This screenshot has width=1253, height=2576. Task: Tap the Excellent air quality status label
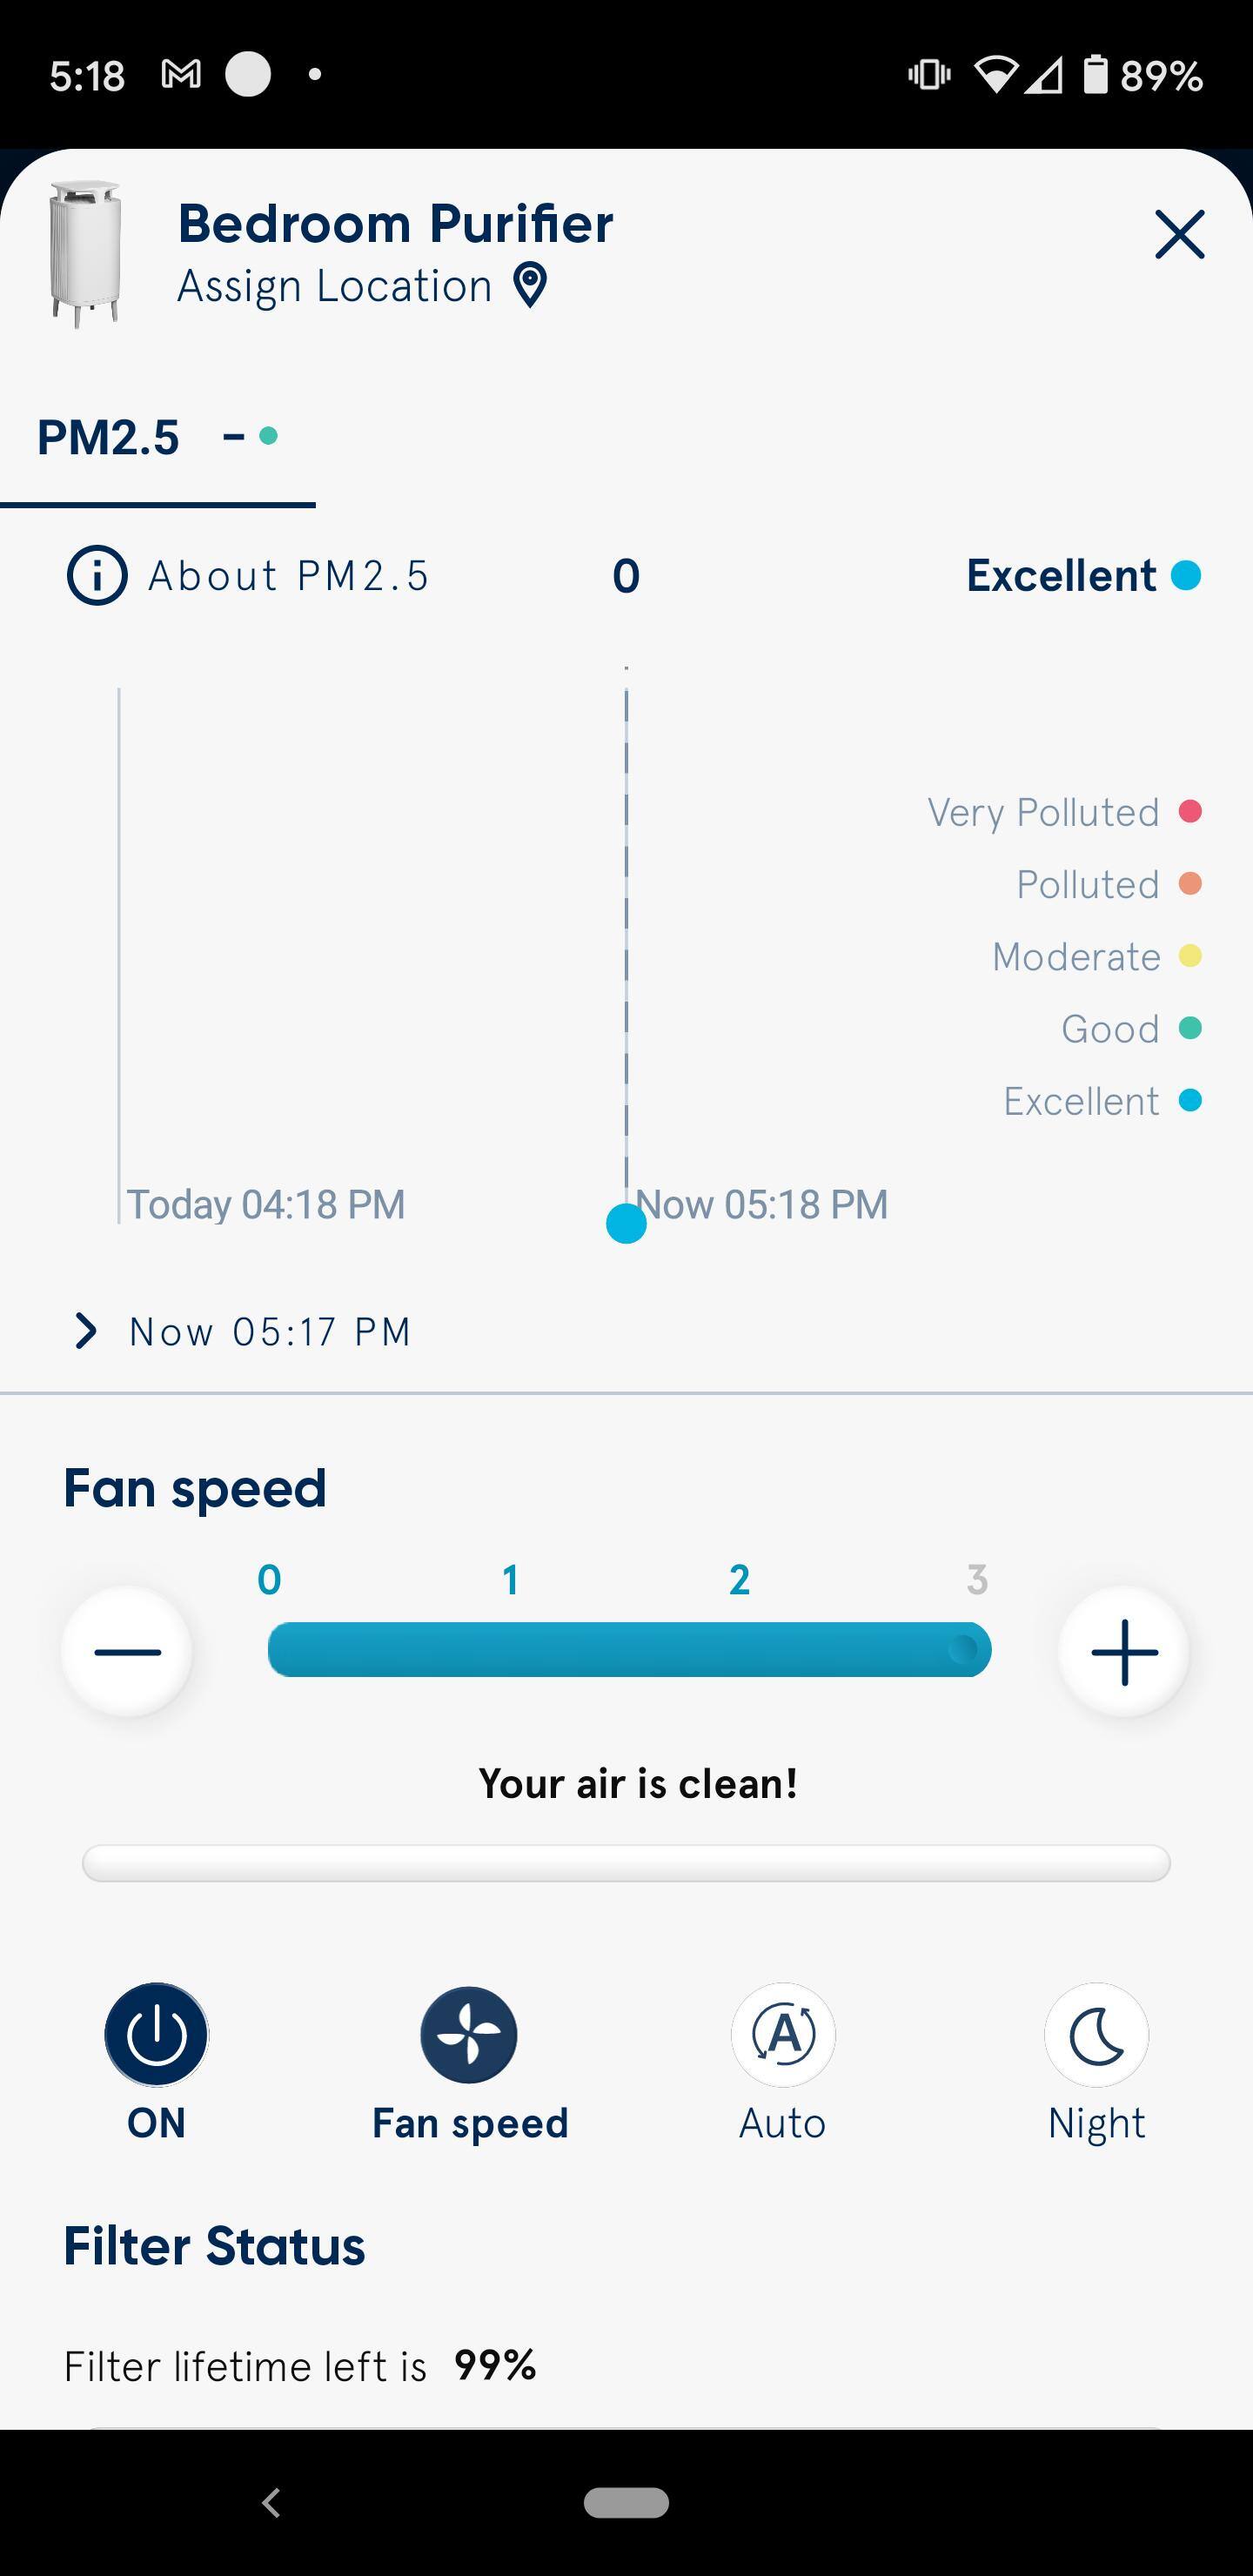[x=1061, y=576]
